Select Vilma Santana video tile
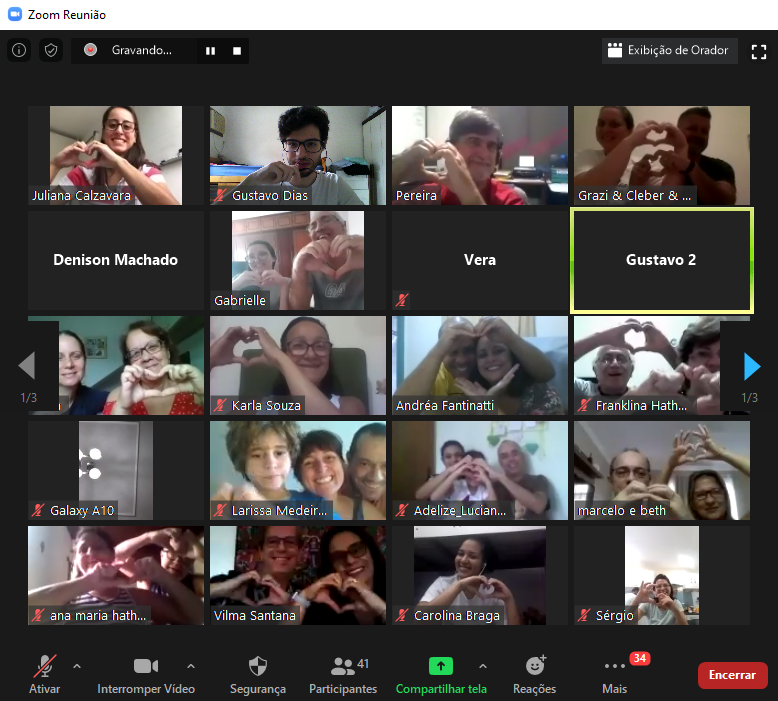 click(298, 575)
